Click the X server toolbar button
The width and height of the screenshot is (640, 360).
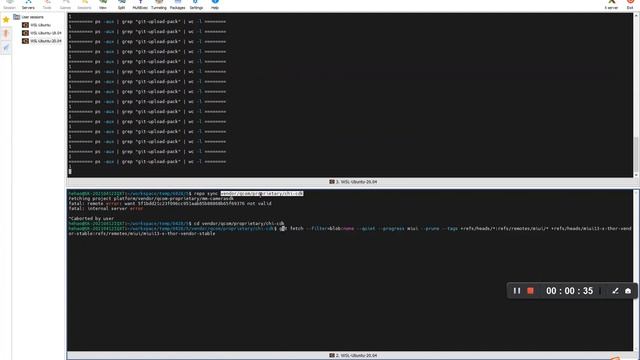(x=611, y=4)
